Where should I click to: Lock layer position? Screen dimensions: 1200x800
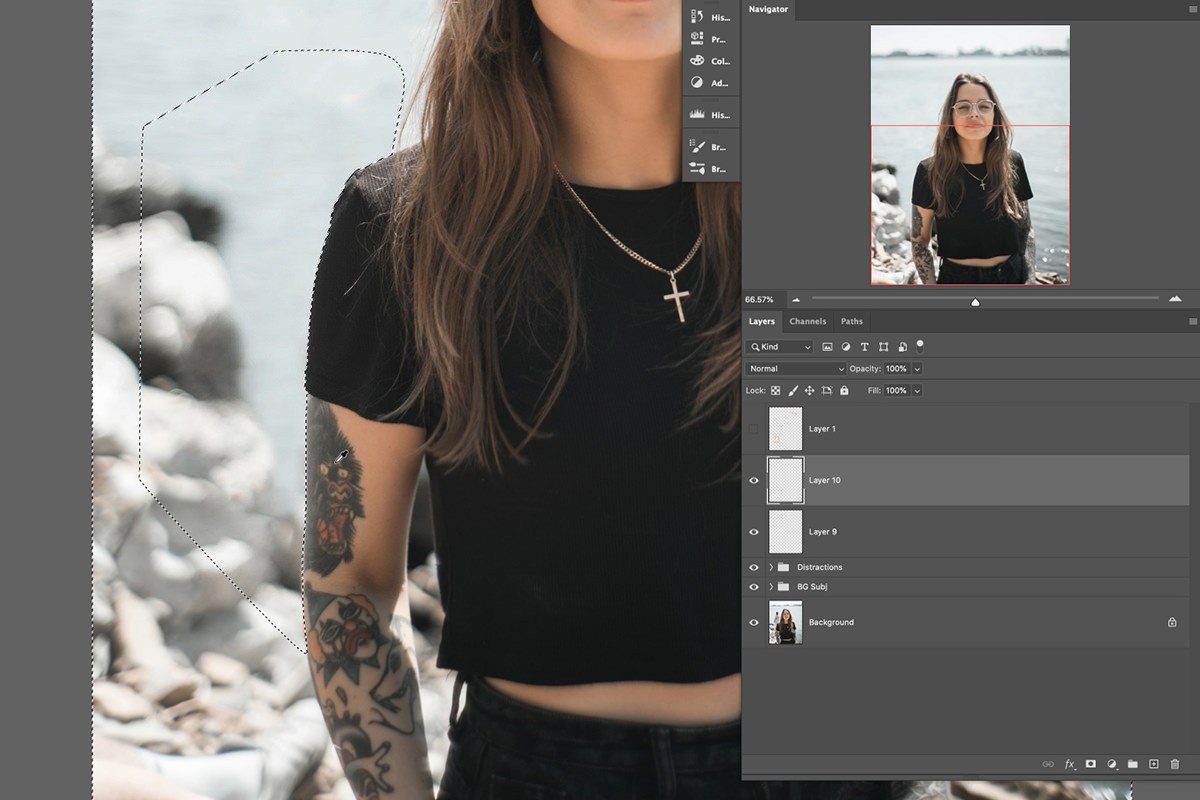810,391
